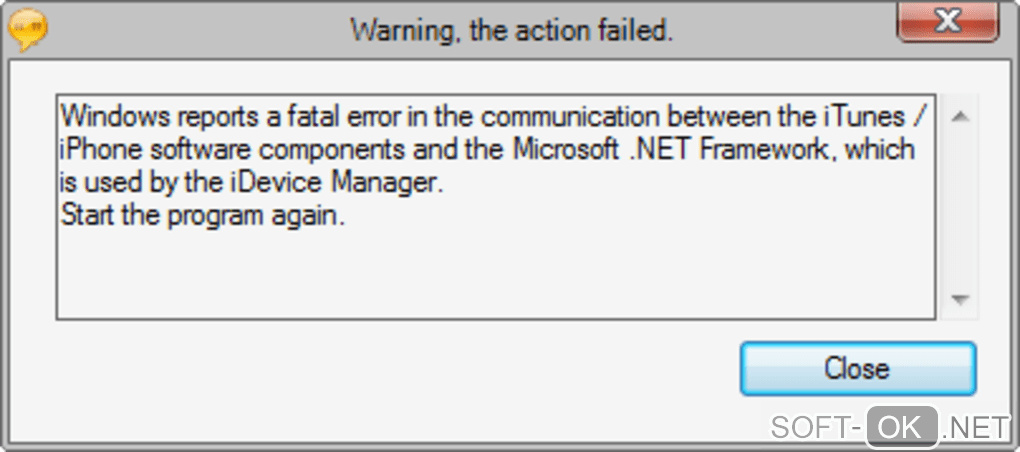1020x452 pixels.
Task: Click the scroll down arrow in message box
Action: tap(960, 299)
